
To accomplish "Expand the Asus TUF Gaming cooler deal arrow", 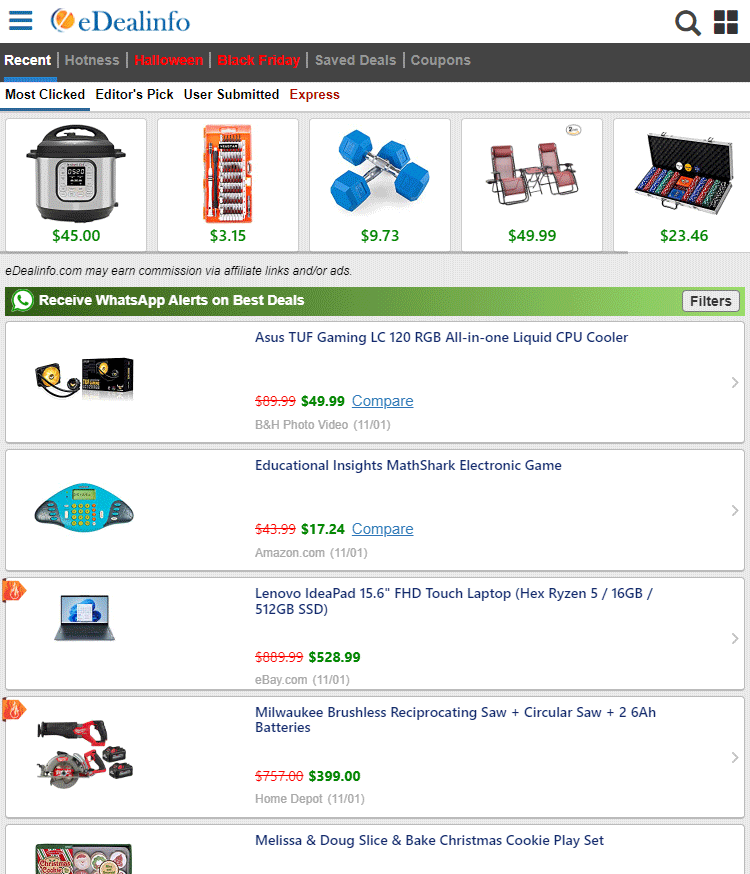I will (x=734, y=382).
